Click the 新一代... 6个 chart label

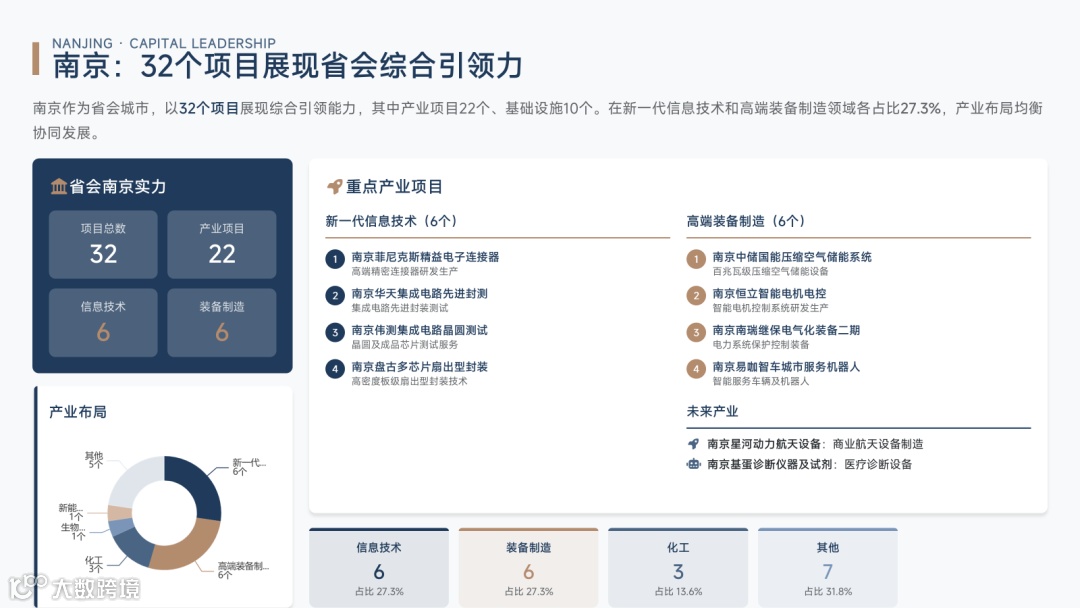click(x=249, y=467)
